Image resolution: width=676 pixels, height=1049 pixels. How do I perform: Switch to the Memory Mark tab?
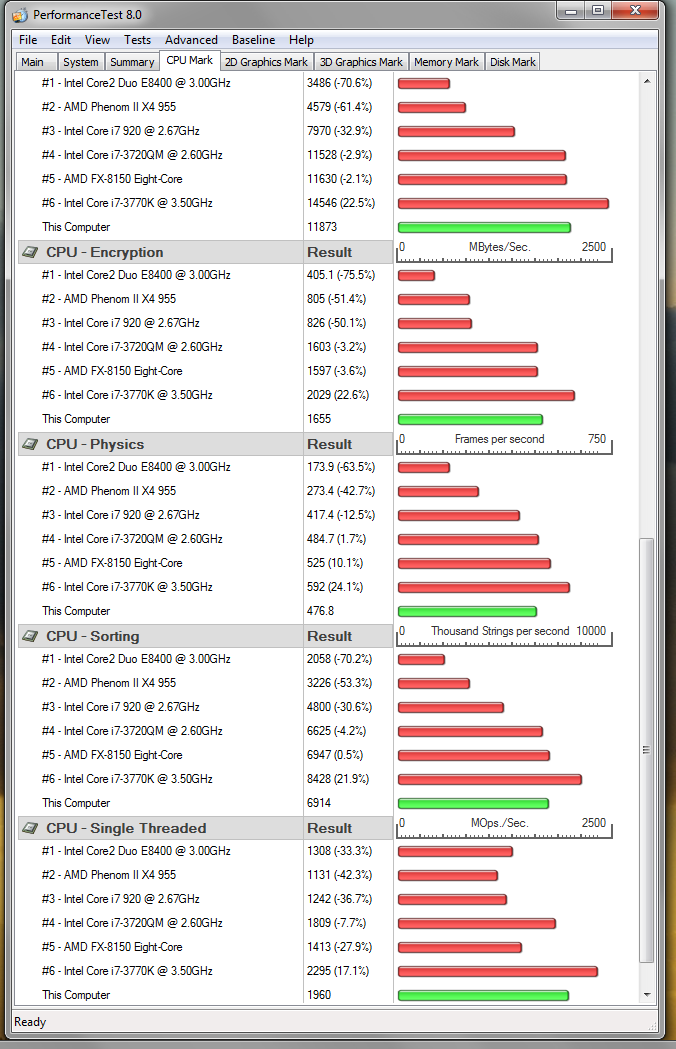click(446, 62)
